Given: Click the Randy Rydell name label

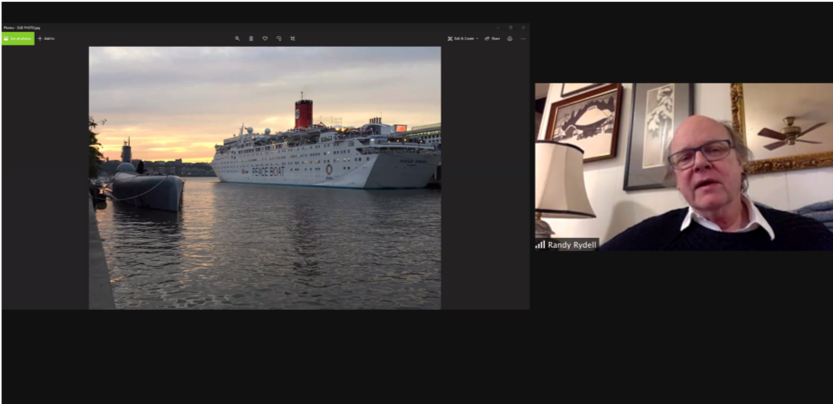Looking at the screenshot, I should (572, 244).
